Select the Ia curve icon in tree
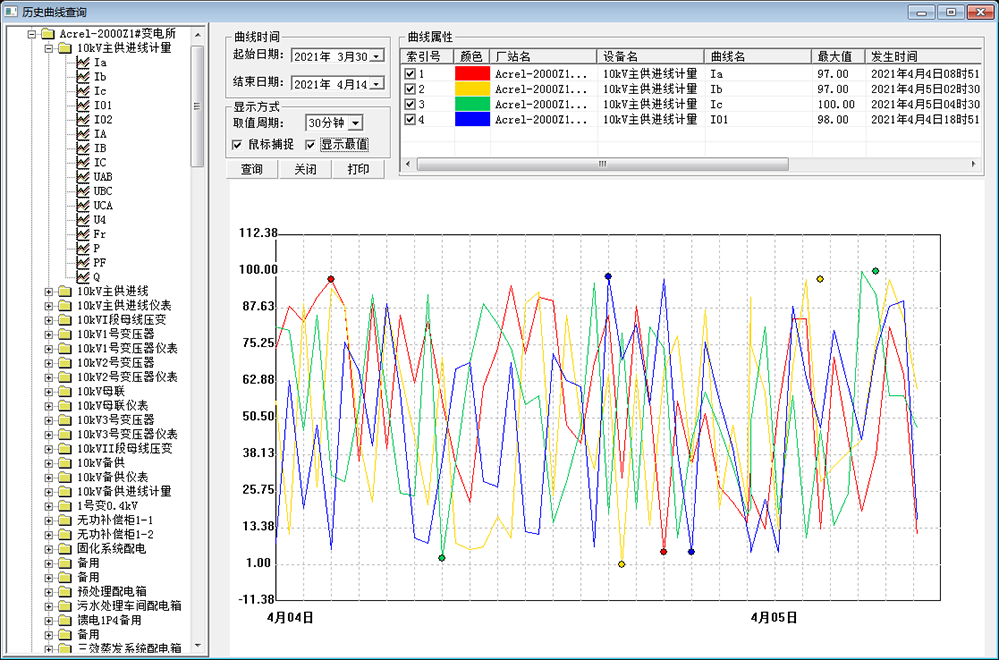 83,62
